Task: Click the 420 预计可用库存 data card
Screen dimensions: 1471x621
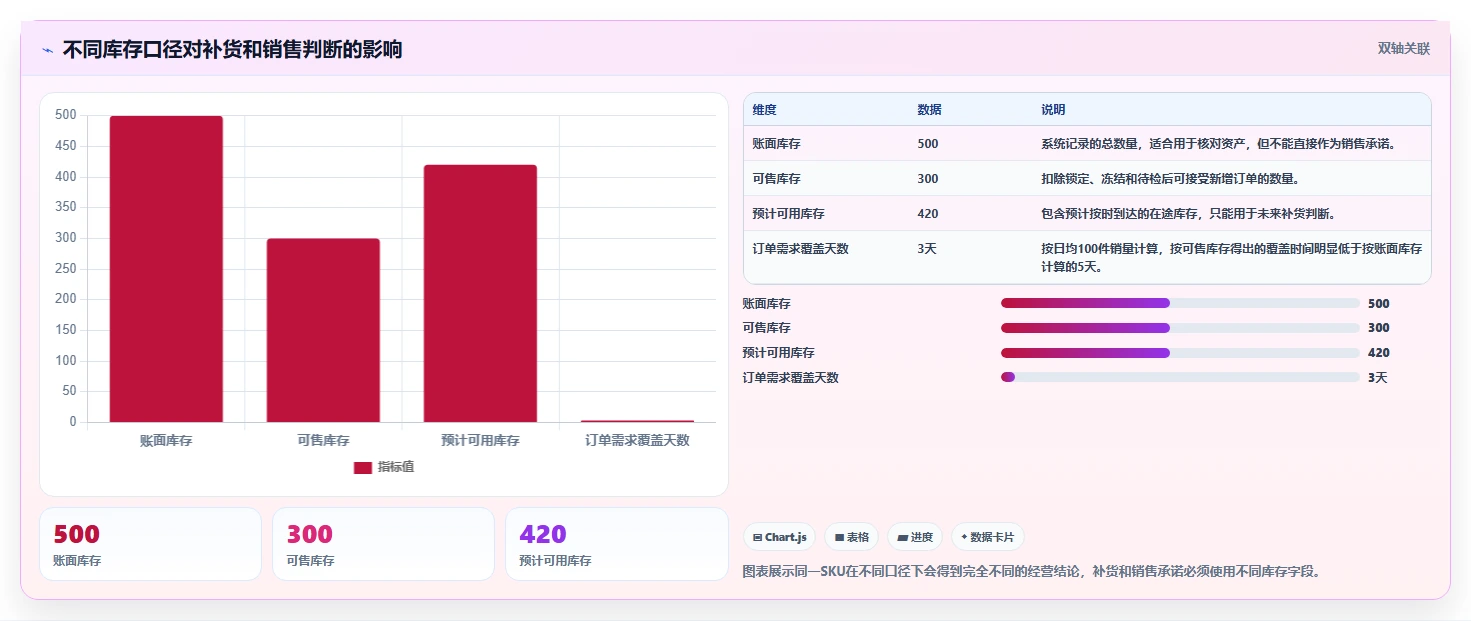Action: [x=617, y=544]
